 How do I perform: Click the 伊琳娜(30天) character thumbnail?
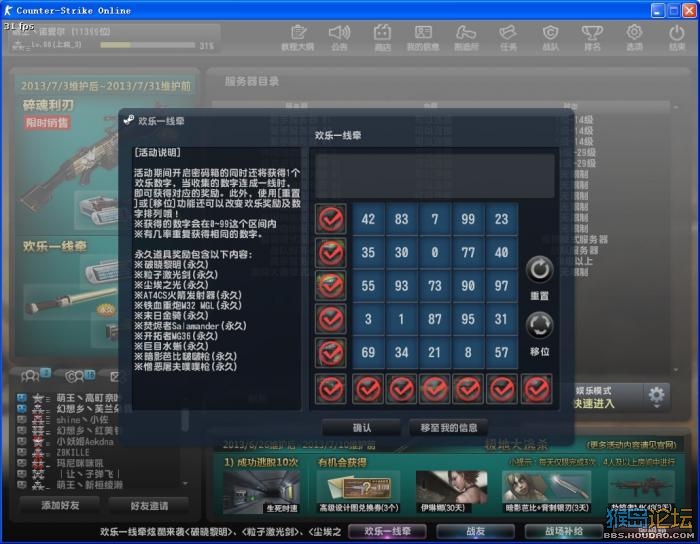pos(452,492)
